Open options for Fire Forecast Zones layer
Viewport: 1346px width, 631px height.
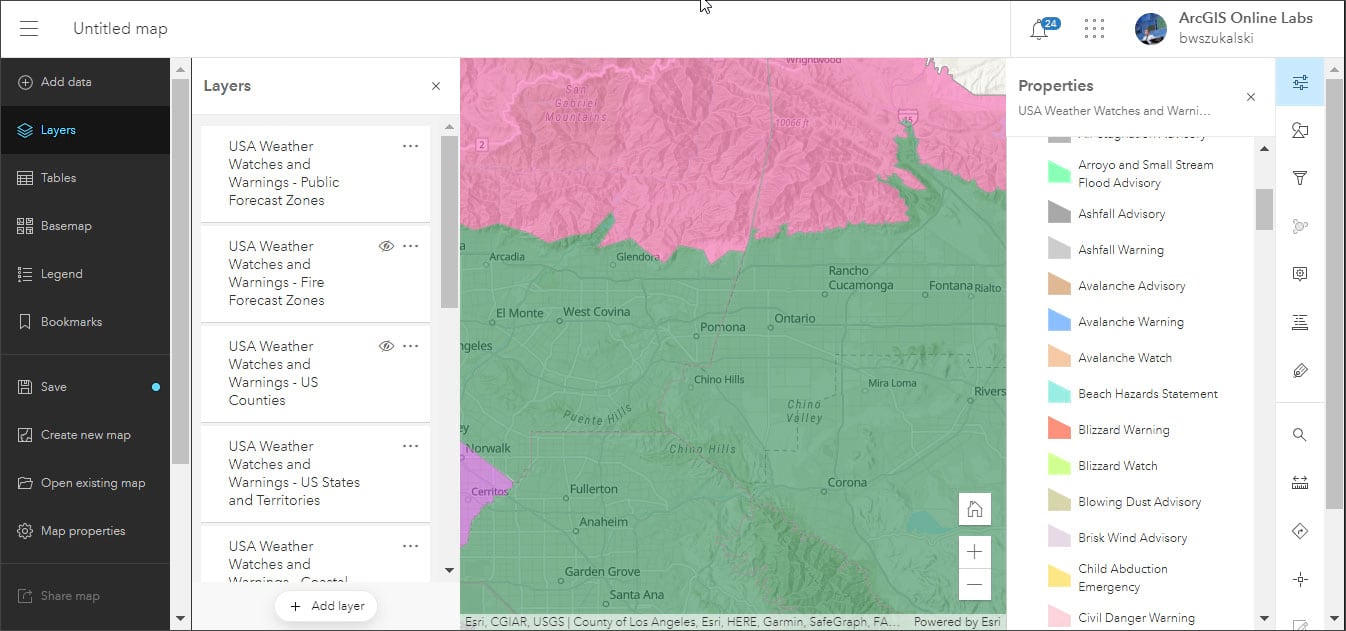coord(410,246)
